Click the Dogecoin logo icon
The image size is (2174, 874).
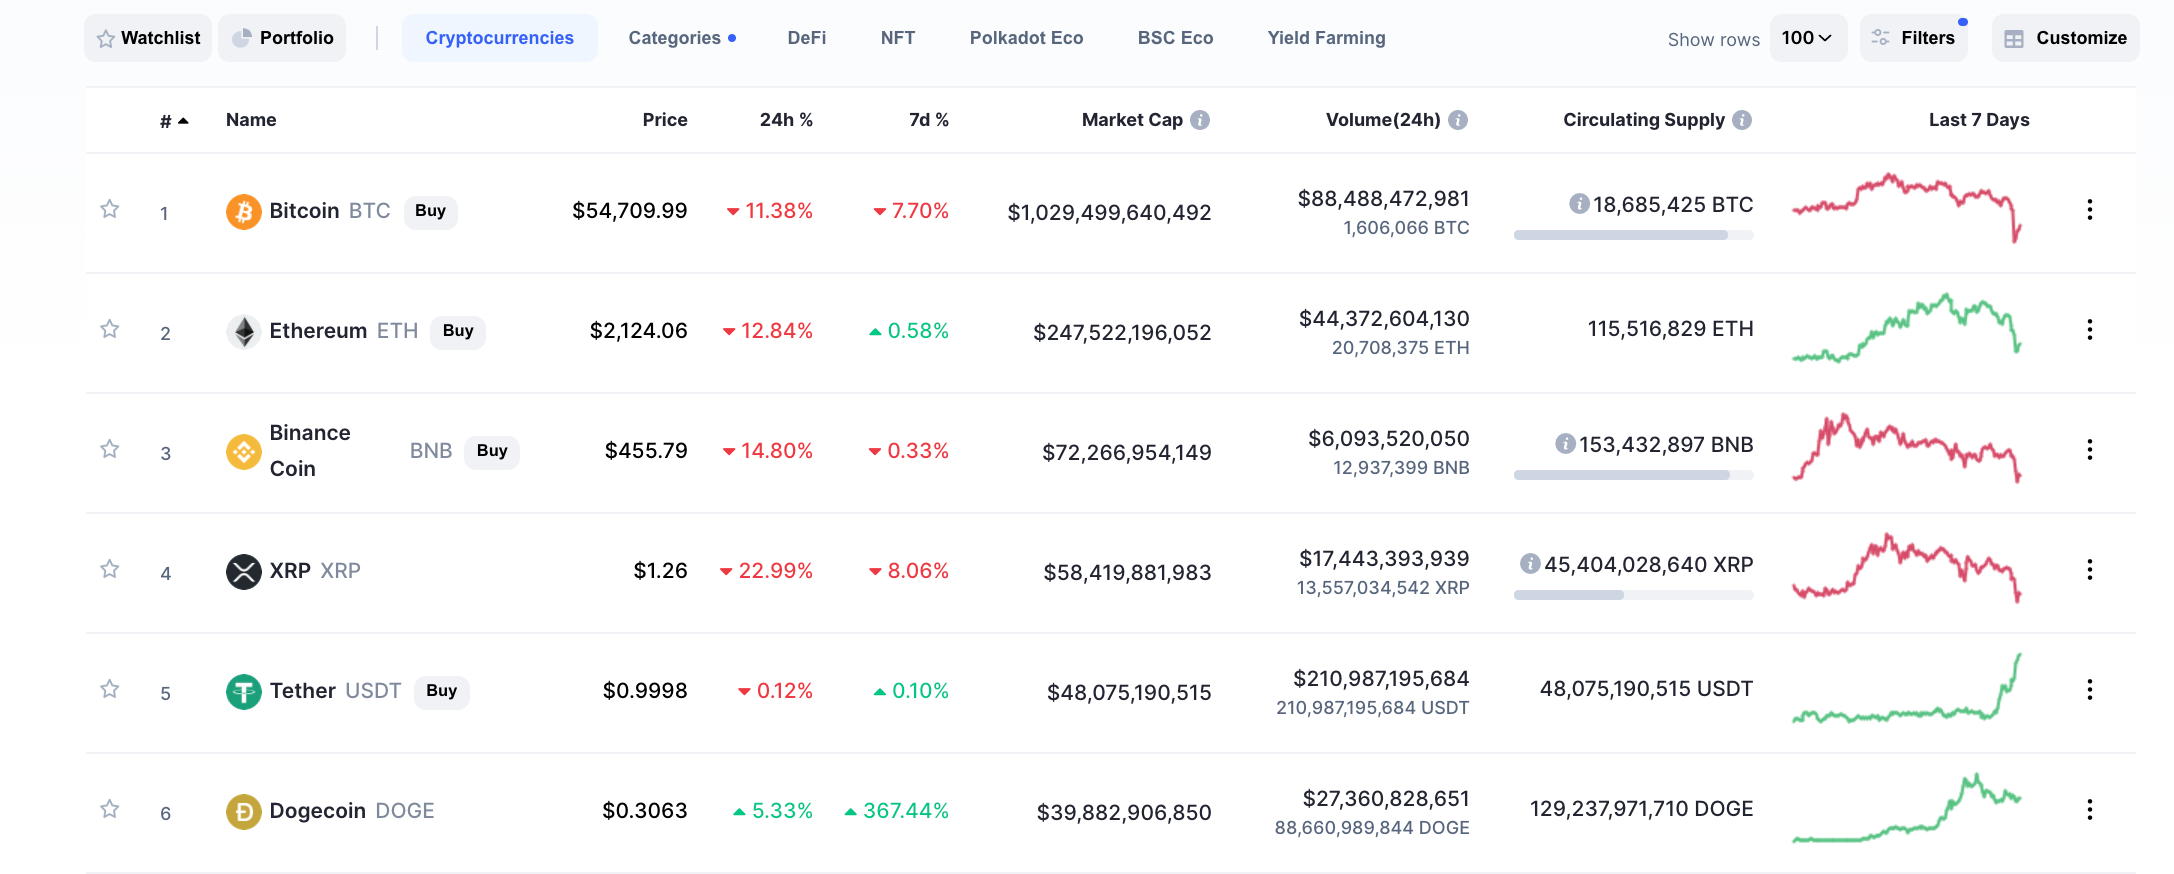tap(243, 811)
